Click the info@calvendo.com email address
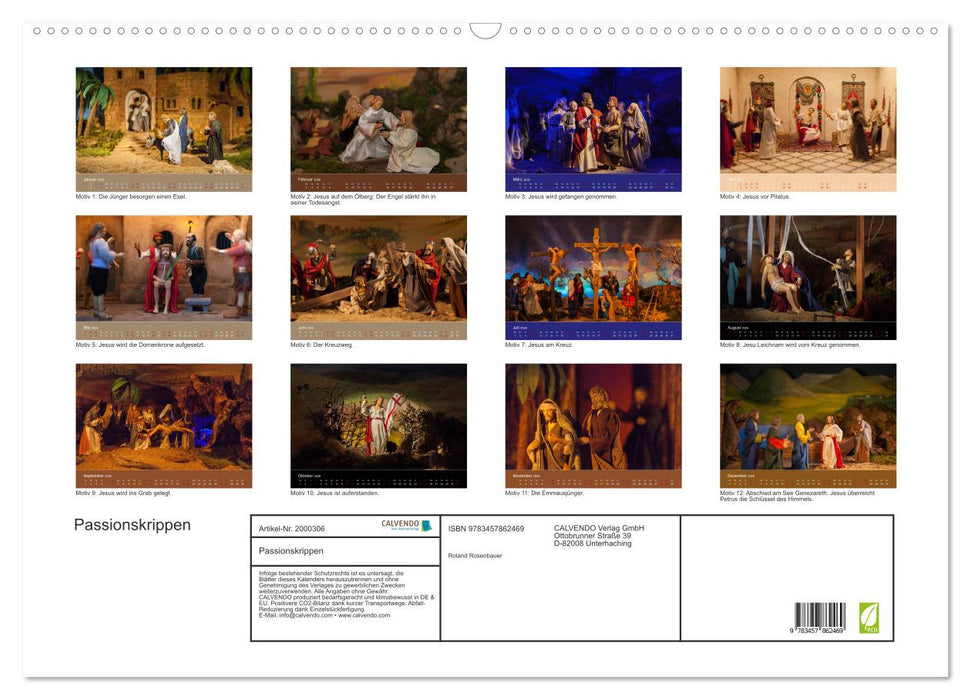The image size is (971, 700). 304,616
